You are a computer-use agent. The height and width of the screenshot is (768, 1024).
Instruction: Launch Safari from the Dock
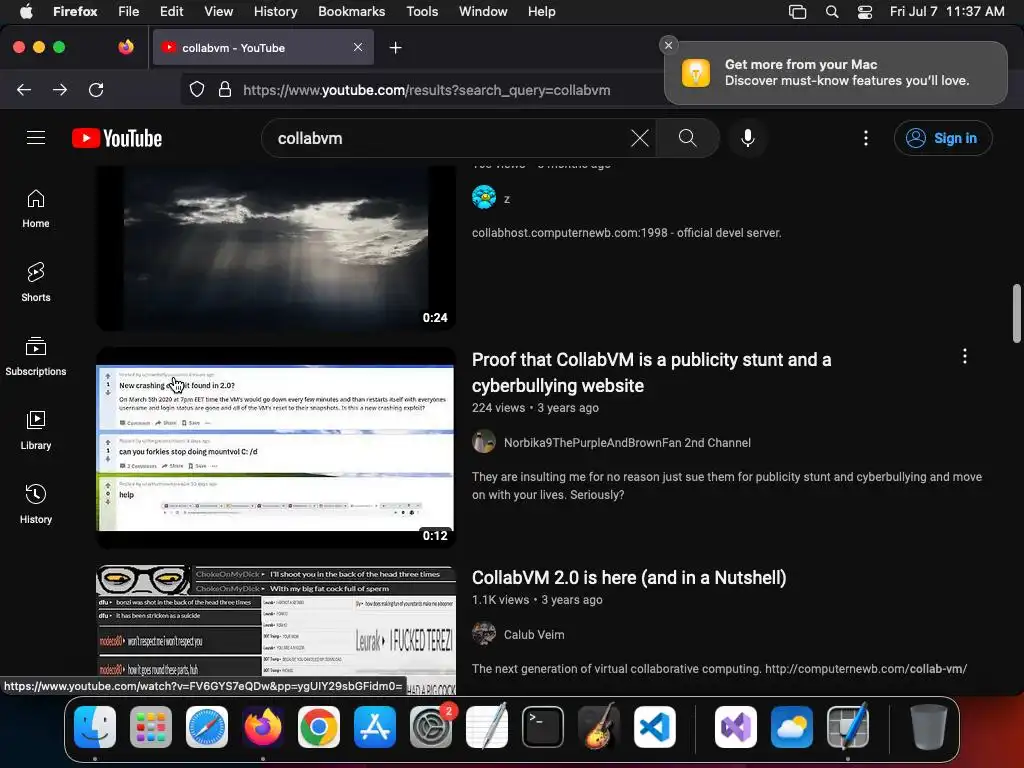click(207, 727)
